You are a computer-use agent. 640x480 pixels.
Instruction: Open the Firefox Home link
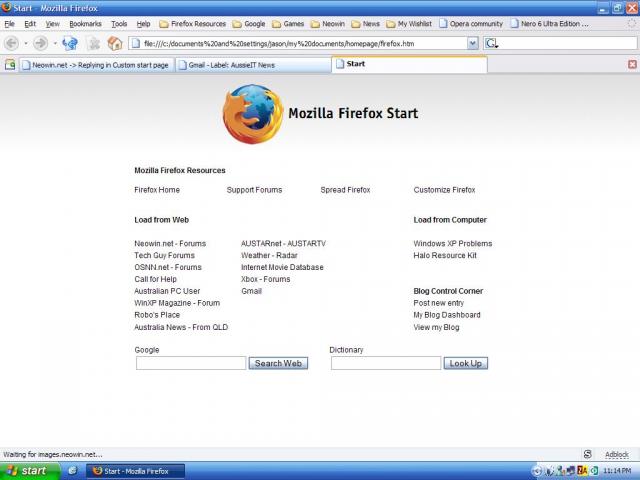click(157, 190)
